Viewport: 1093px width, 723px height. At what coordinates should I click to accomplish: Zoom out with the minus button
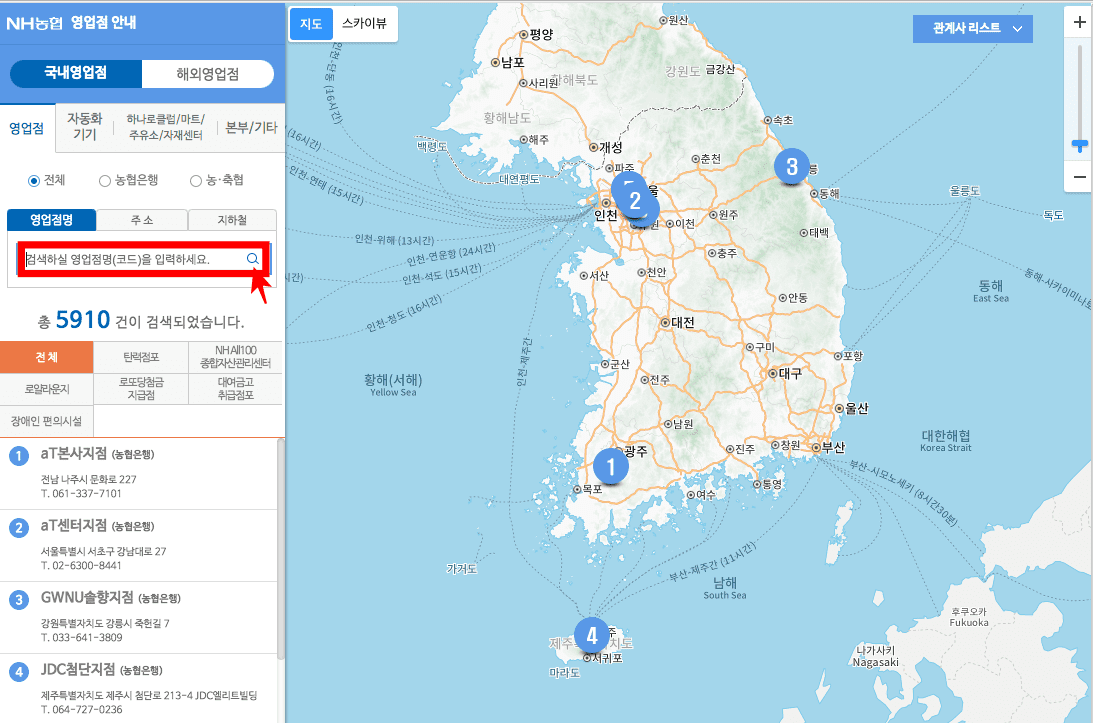[1079, 177]
